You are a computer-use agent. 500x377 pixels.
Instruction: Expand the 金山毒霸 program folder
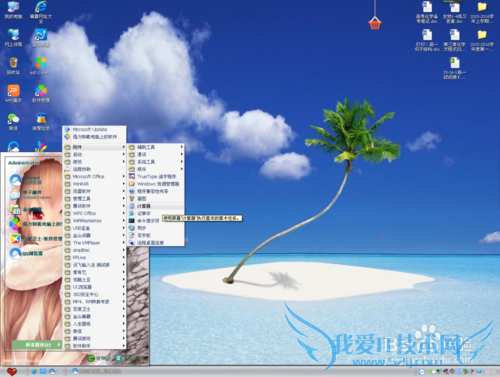point(95,316)
